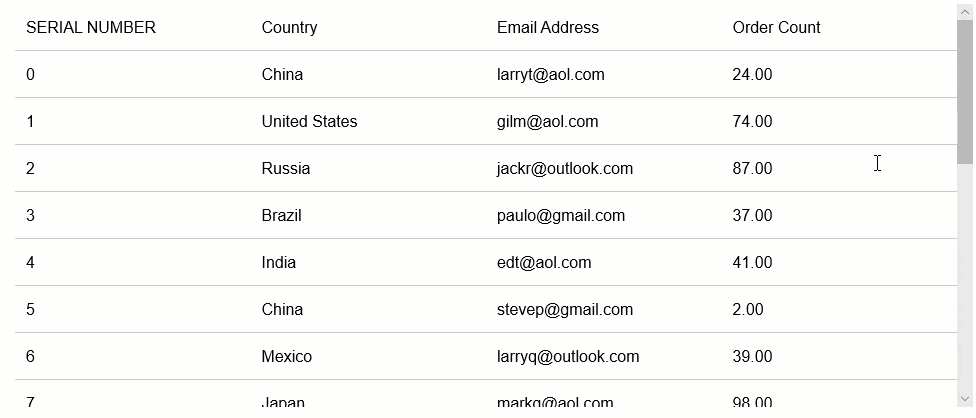Select the Email Address column header
Screen dimensions: 976x418
[548, 28]
